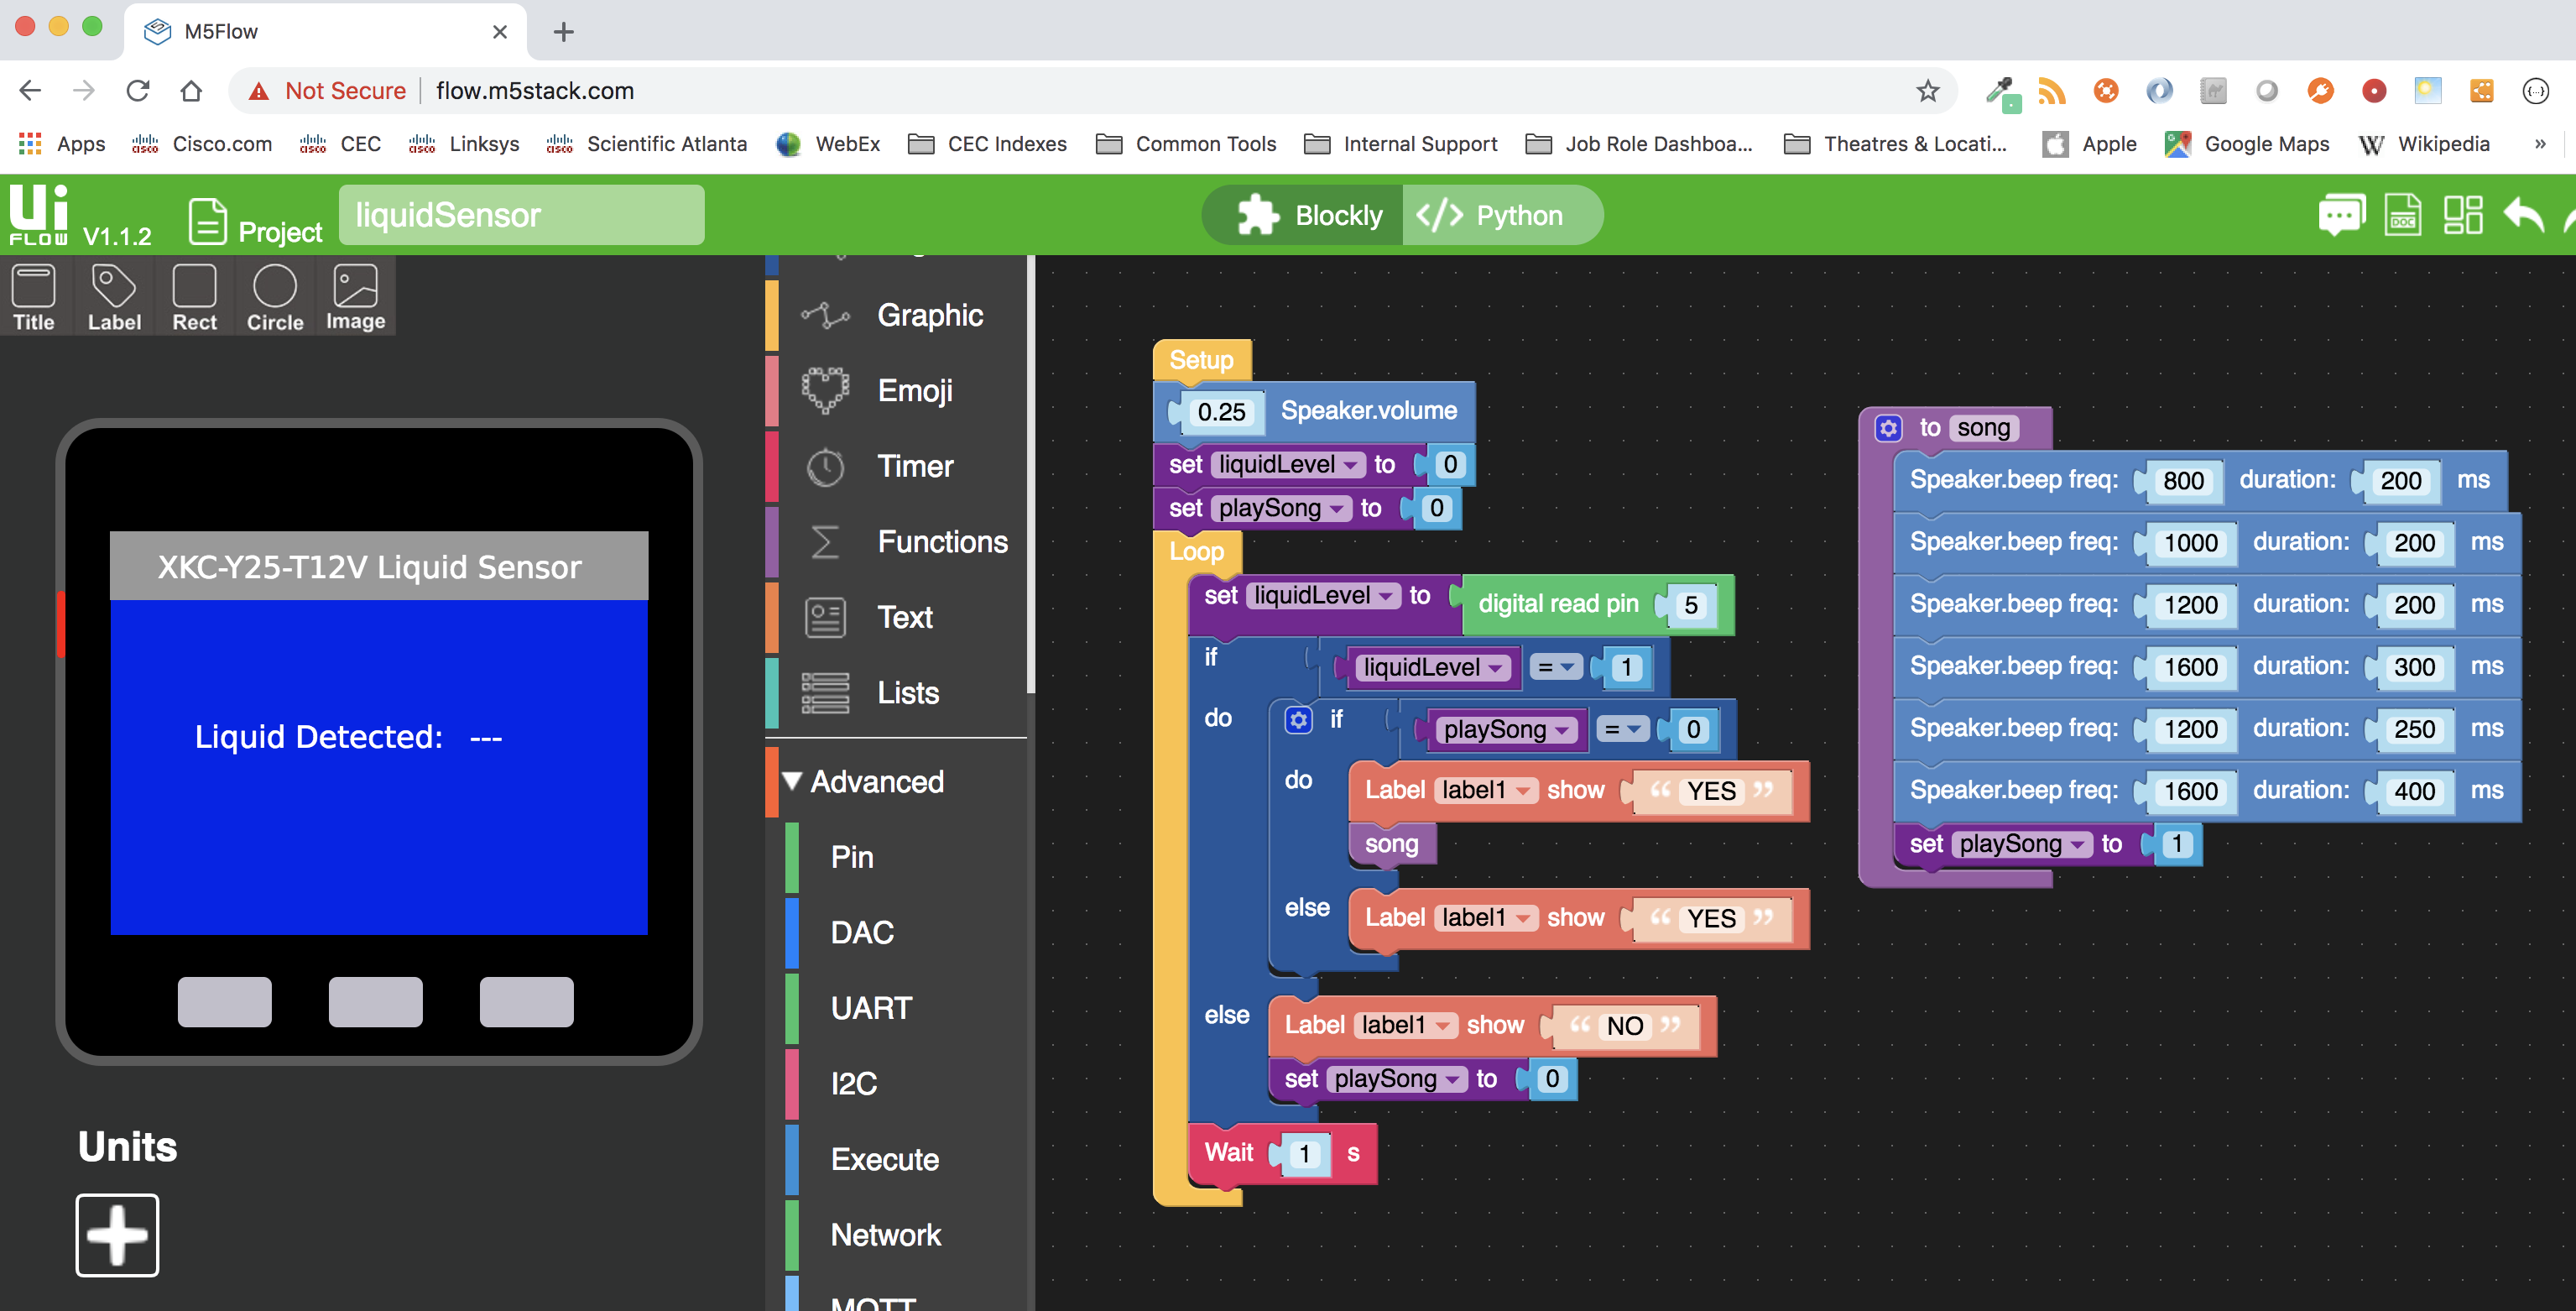Open the song function gear settings
This screenshot has width=2576, height=1311.
tap(1888, 428)
